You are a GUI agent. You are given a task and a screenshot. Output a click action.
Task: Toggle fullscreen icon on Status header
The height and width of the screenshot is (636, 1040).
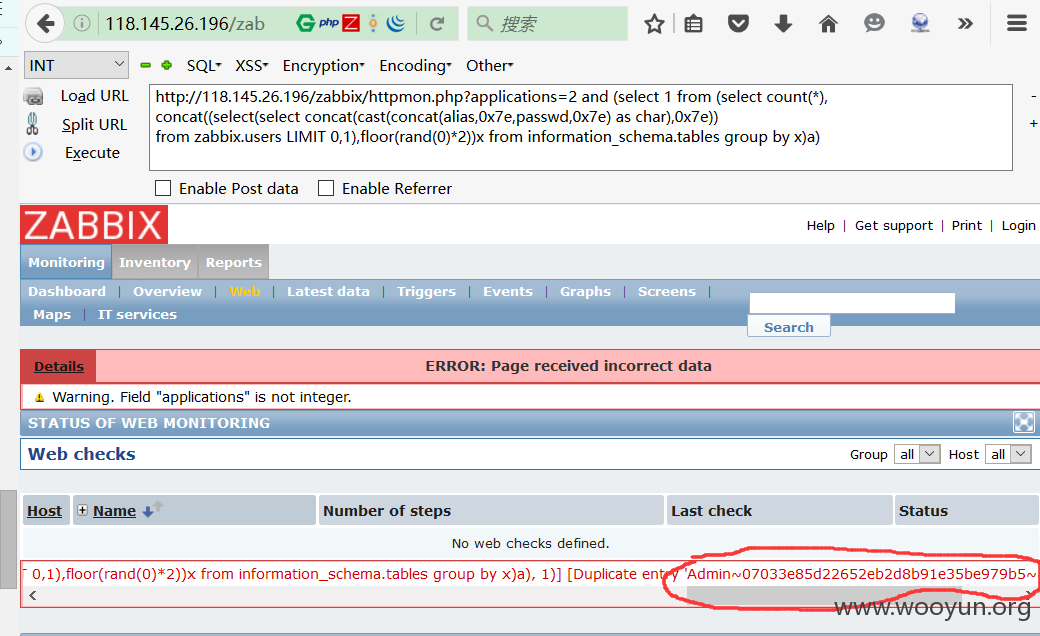[x=1023, y=422]
